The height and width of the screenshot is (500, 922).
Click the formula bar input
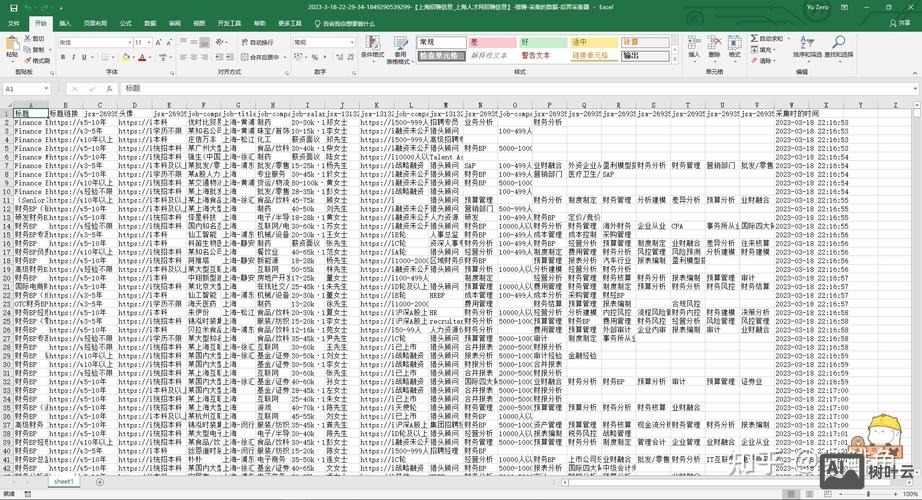coord(517,89)
